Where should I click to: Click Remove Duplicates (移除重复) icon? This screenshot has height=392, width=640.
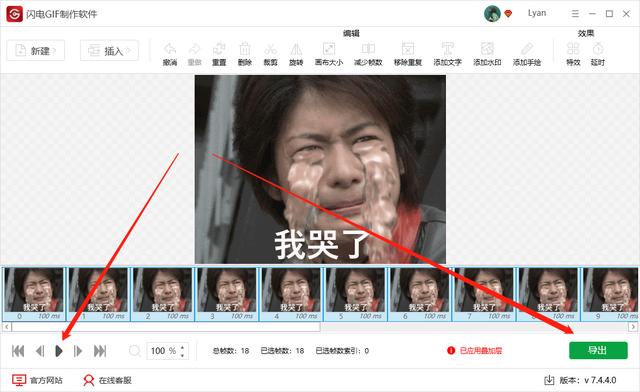point(407,49)
